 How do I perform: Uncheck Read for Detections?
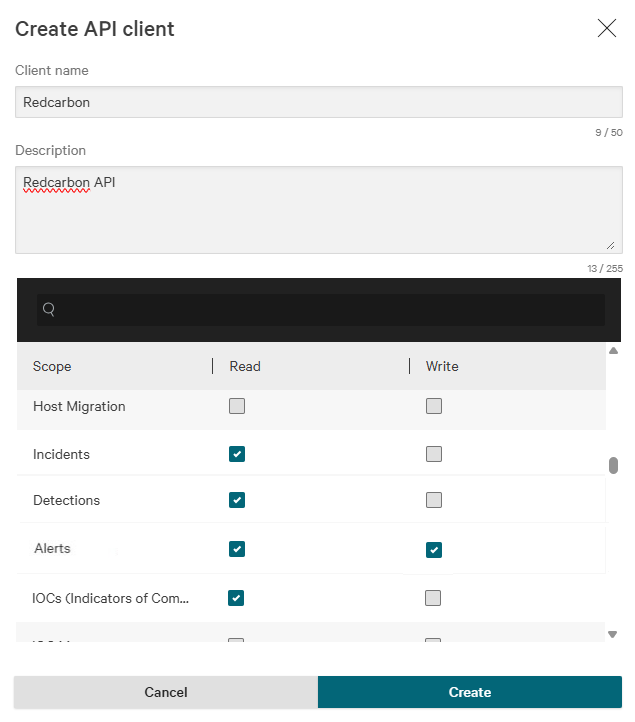237,500
